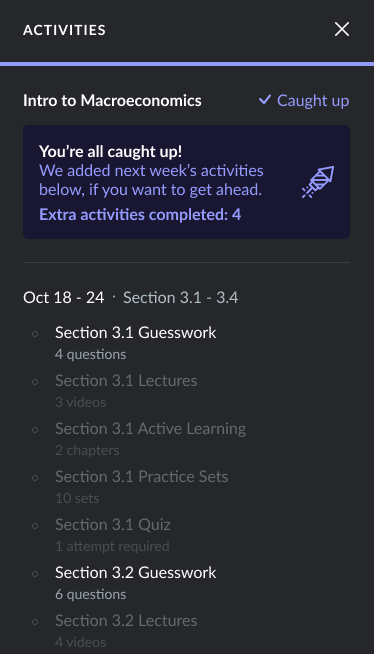This screenshot has height=654, width=374.
Task: Select the circle bullet for Section 3.1 Guesswork
Action: (35, 333)
